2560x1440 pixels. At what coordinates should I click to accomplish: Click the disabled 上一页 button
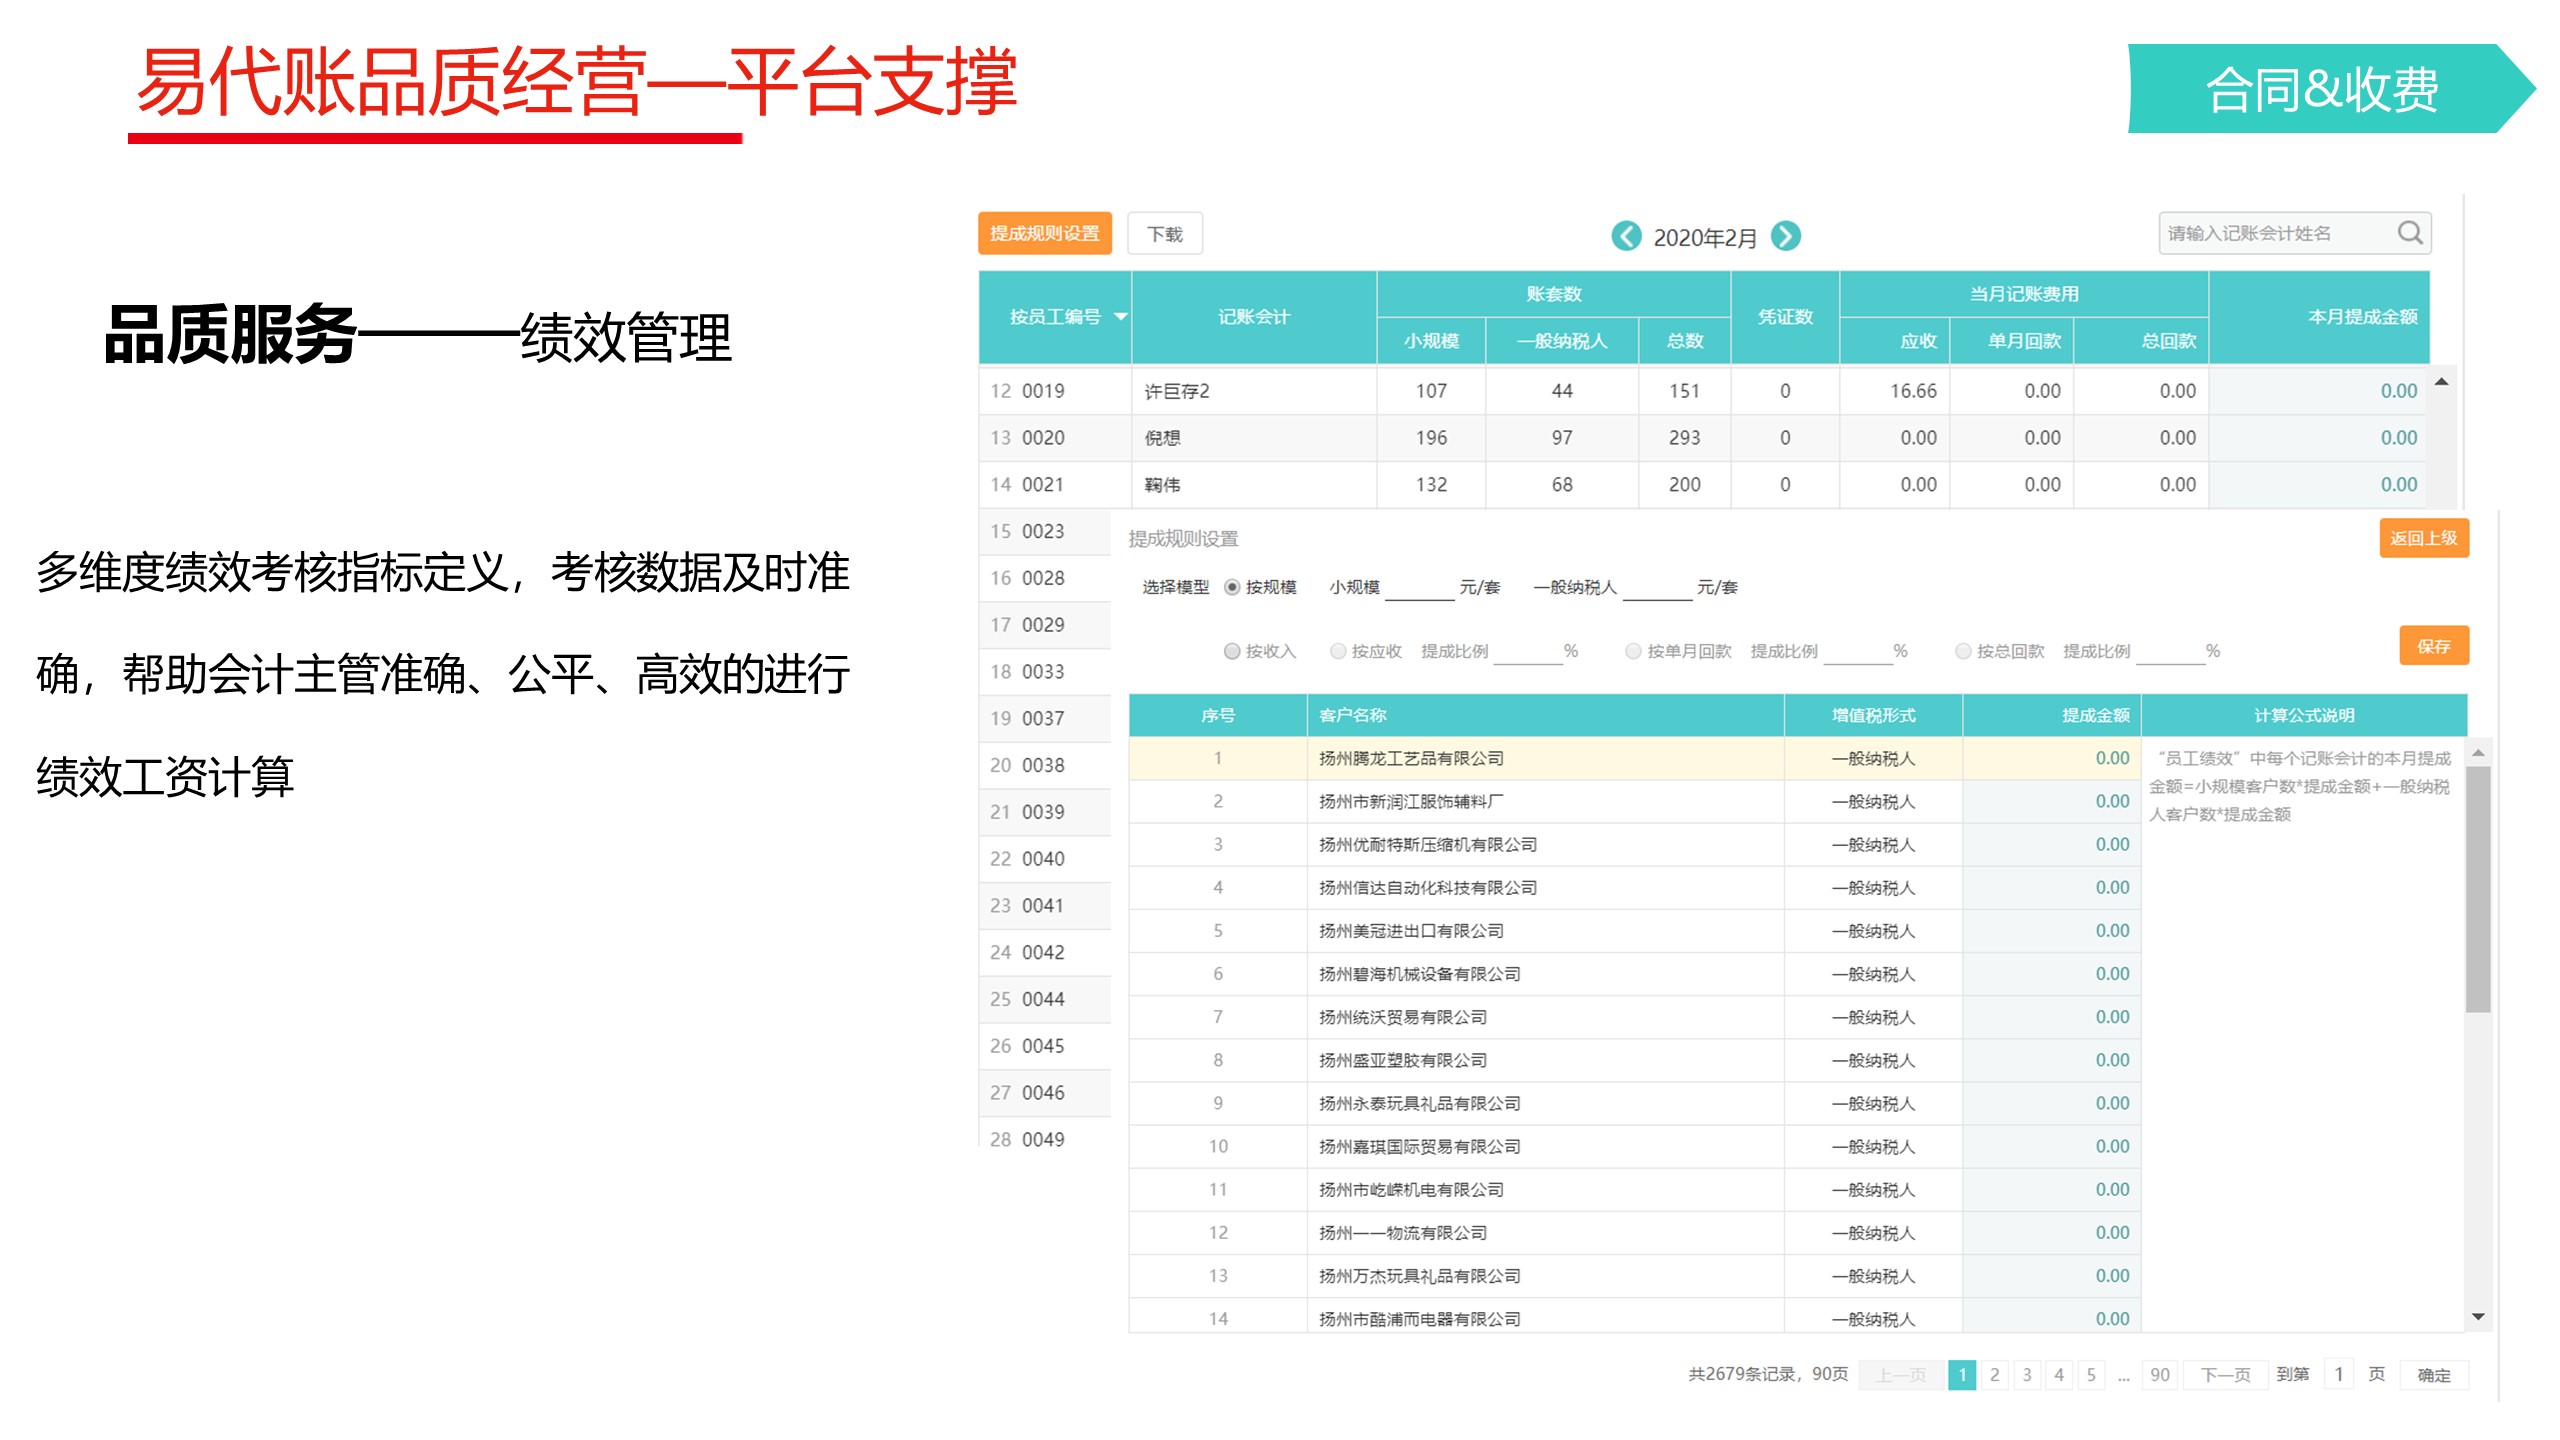(x=1901, y=1375)
